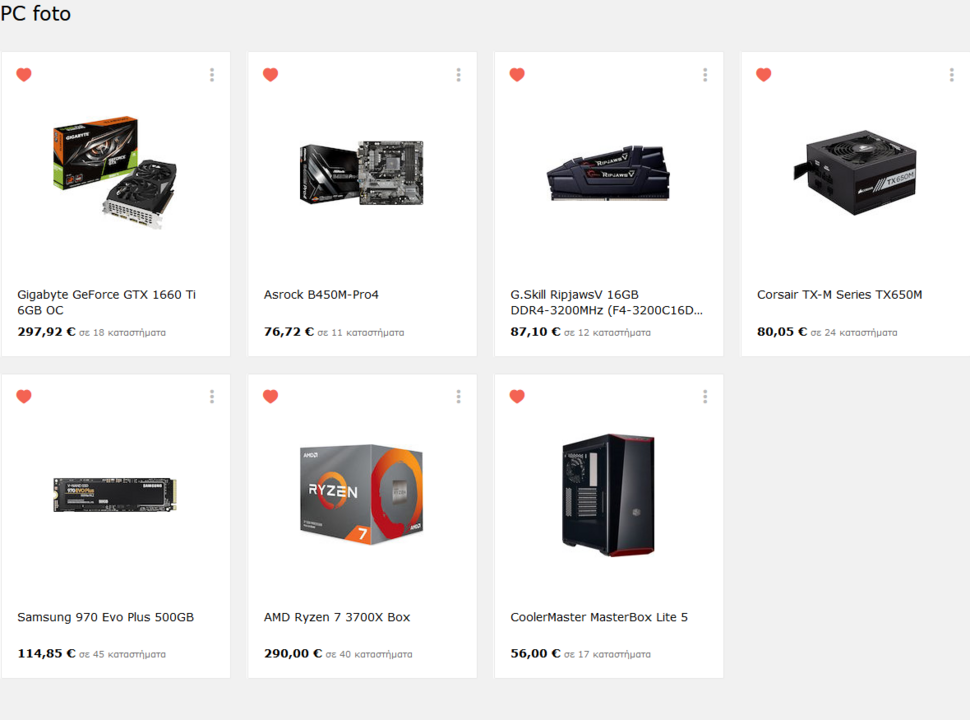Unfavorite the Gigabyte GeForce GTX 1660 Ti

click(24, 75)
